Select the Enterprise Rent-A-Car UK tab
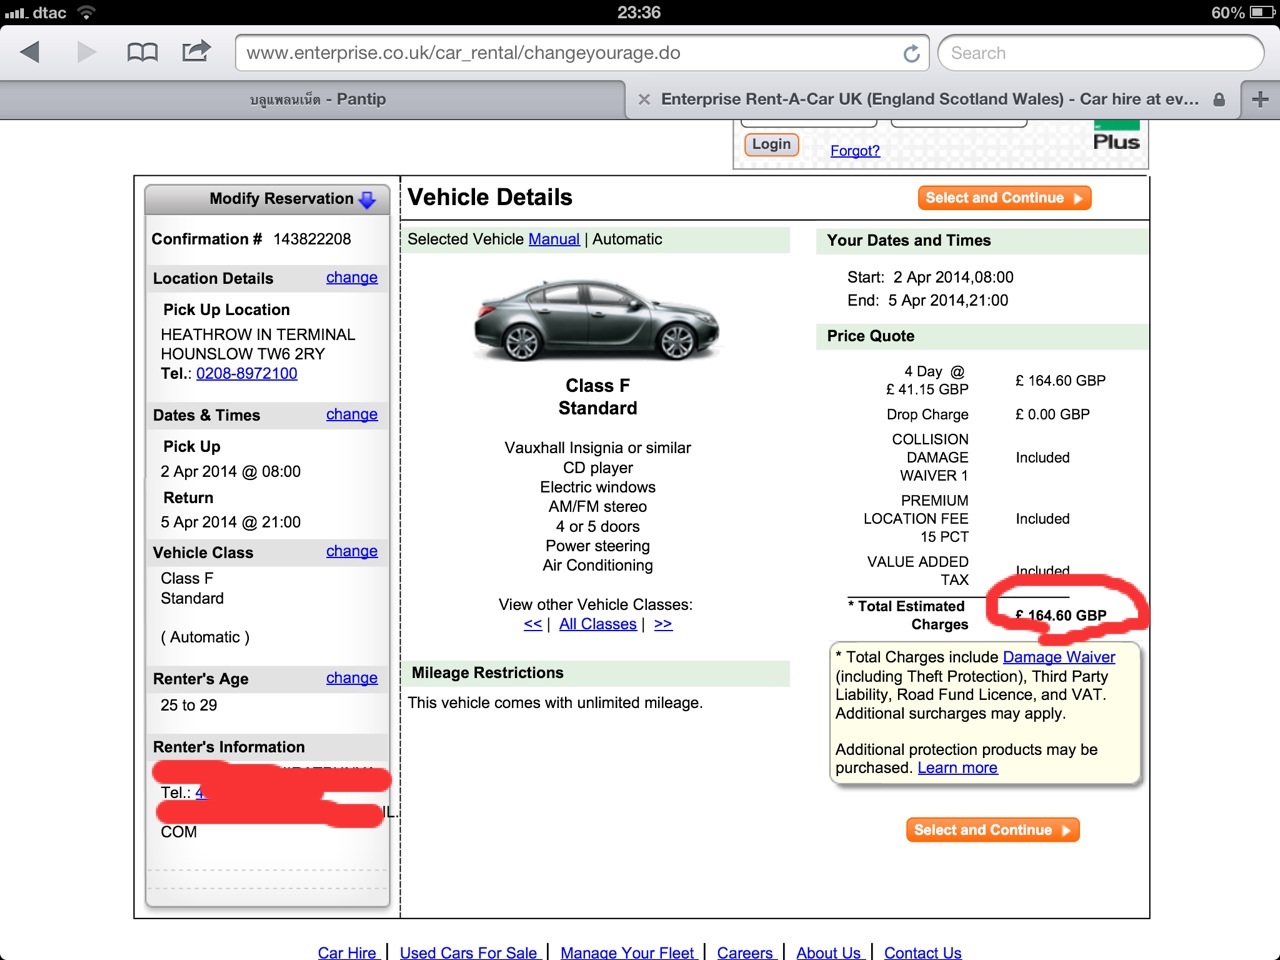Viewport: 1280px width, 960px height. click(x=932, y=99)
